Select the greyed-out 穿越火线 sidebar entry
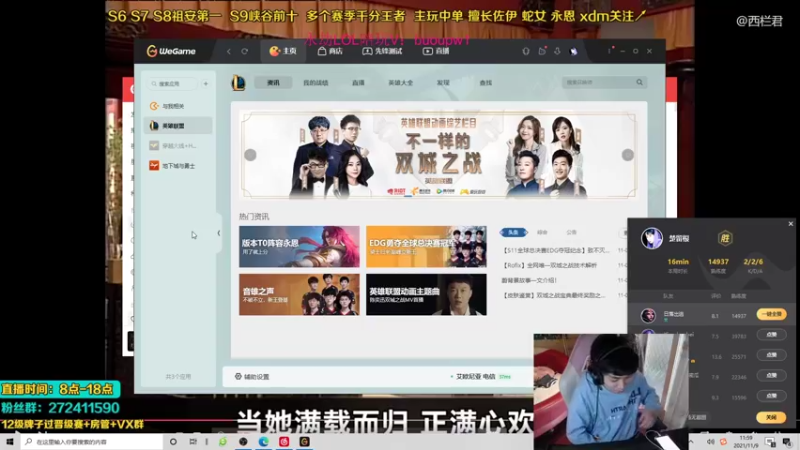The width and height of the screenshot is (800, 450). click(x=178, y=145)
